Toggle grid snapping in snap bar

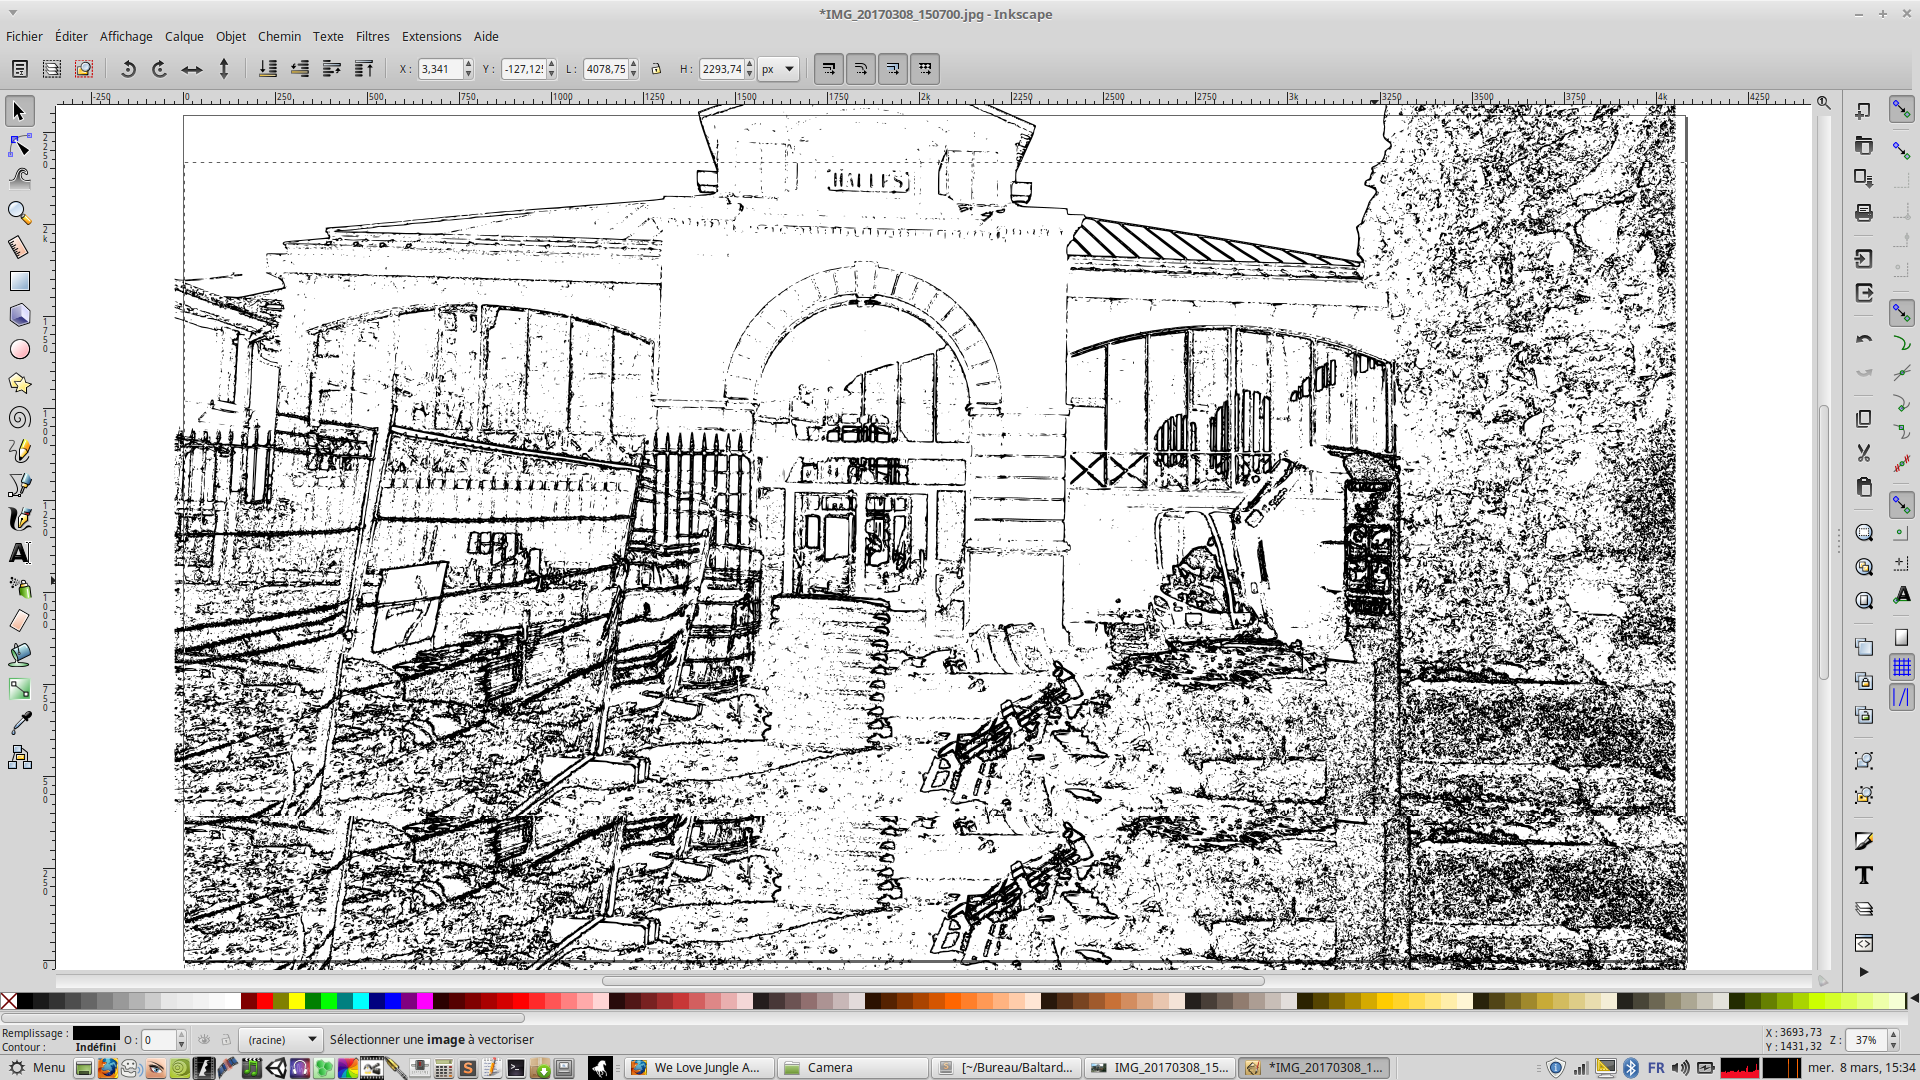point(1901,667)
